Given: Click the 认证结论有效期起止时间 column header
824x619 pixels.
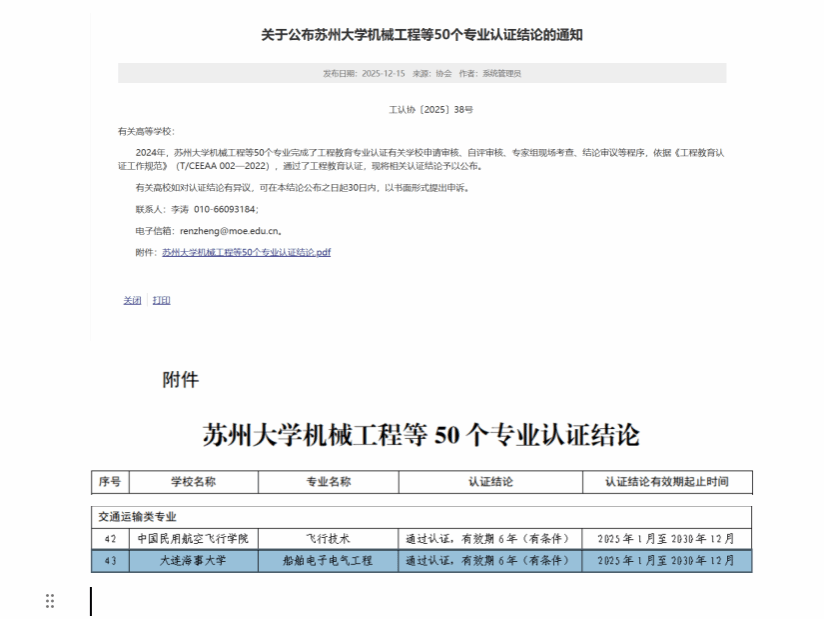Looking at the screenshot, I should pyautogui.click(x=666, y=481).
